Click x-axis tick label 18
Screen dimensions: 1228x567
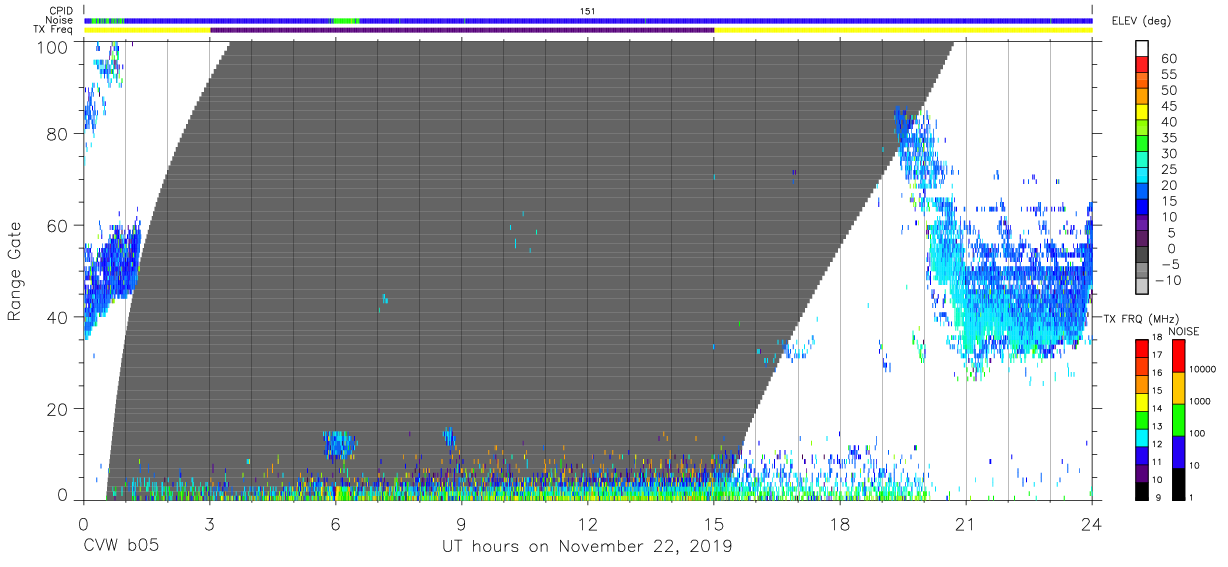click(840, 524)
